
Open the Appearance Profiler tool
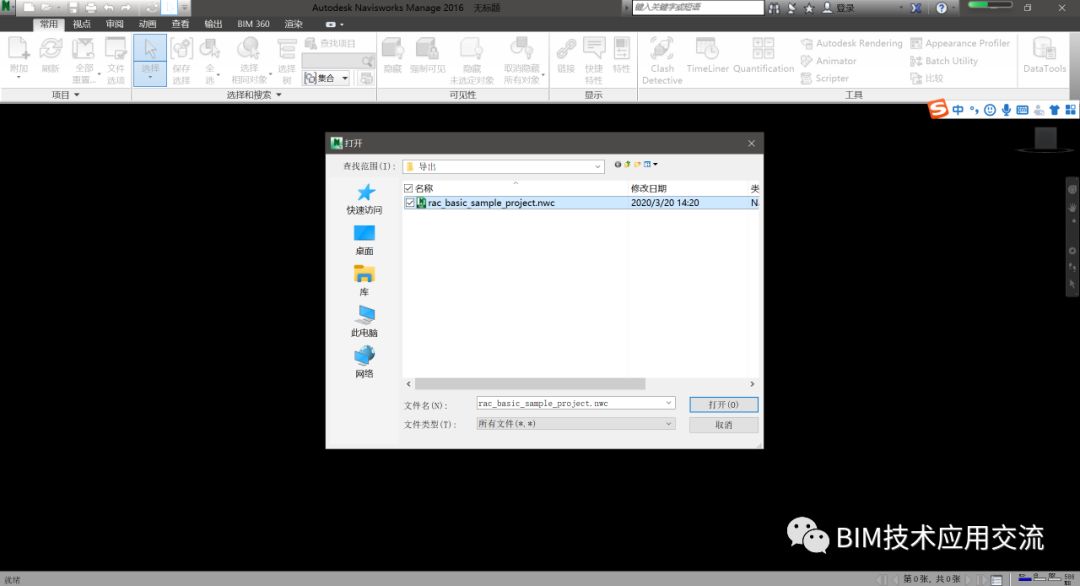960,43
